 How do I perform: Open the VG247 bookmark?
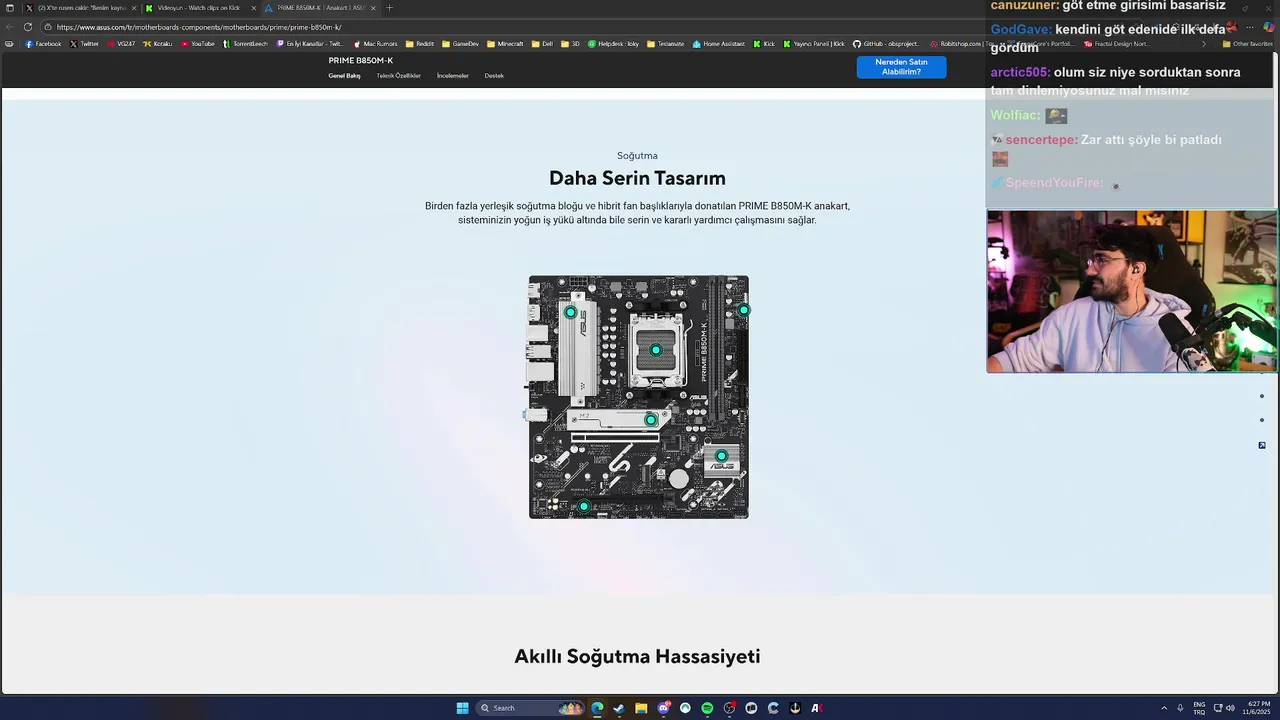pos(121,44)
